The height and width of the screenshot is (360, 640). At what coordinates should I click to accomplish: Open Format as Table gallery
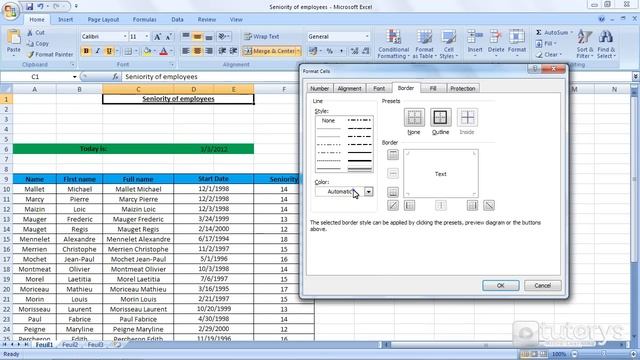pyautogui.click(x=424, y=44)
